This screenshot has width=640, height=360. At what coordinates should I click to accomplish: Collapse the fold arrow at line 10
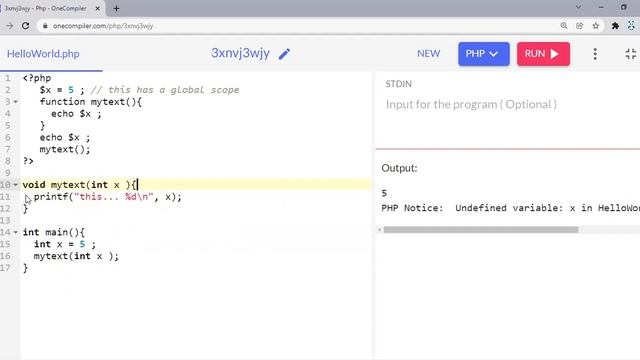16,185
